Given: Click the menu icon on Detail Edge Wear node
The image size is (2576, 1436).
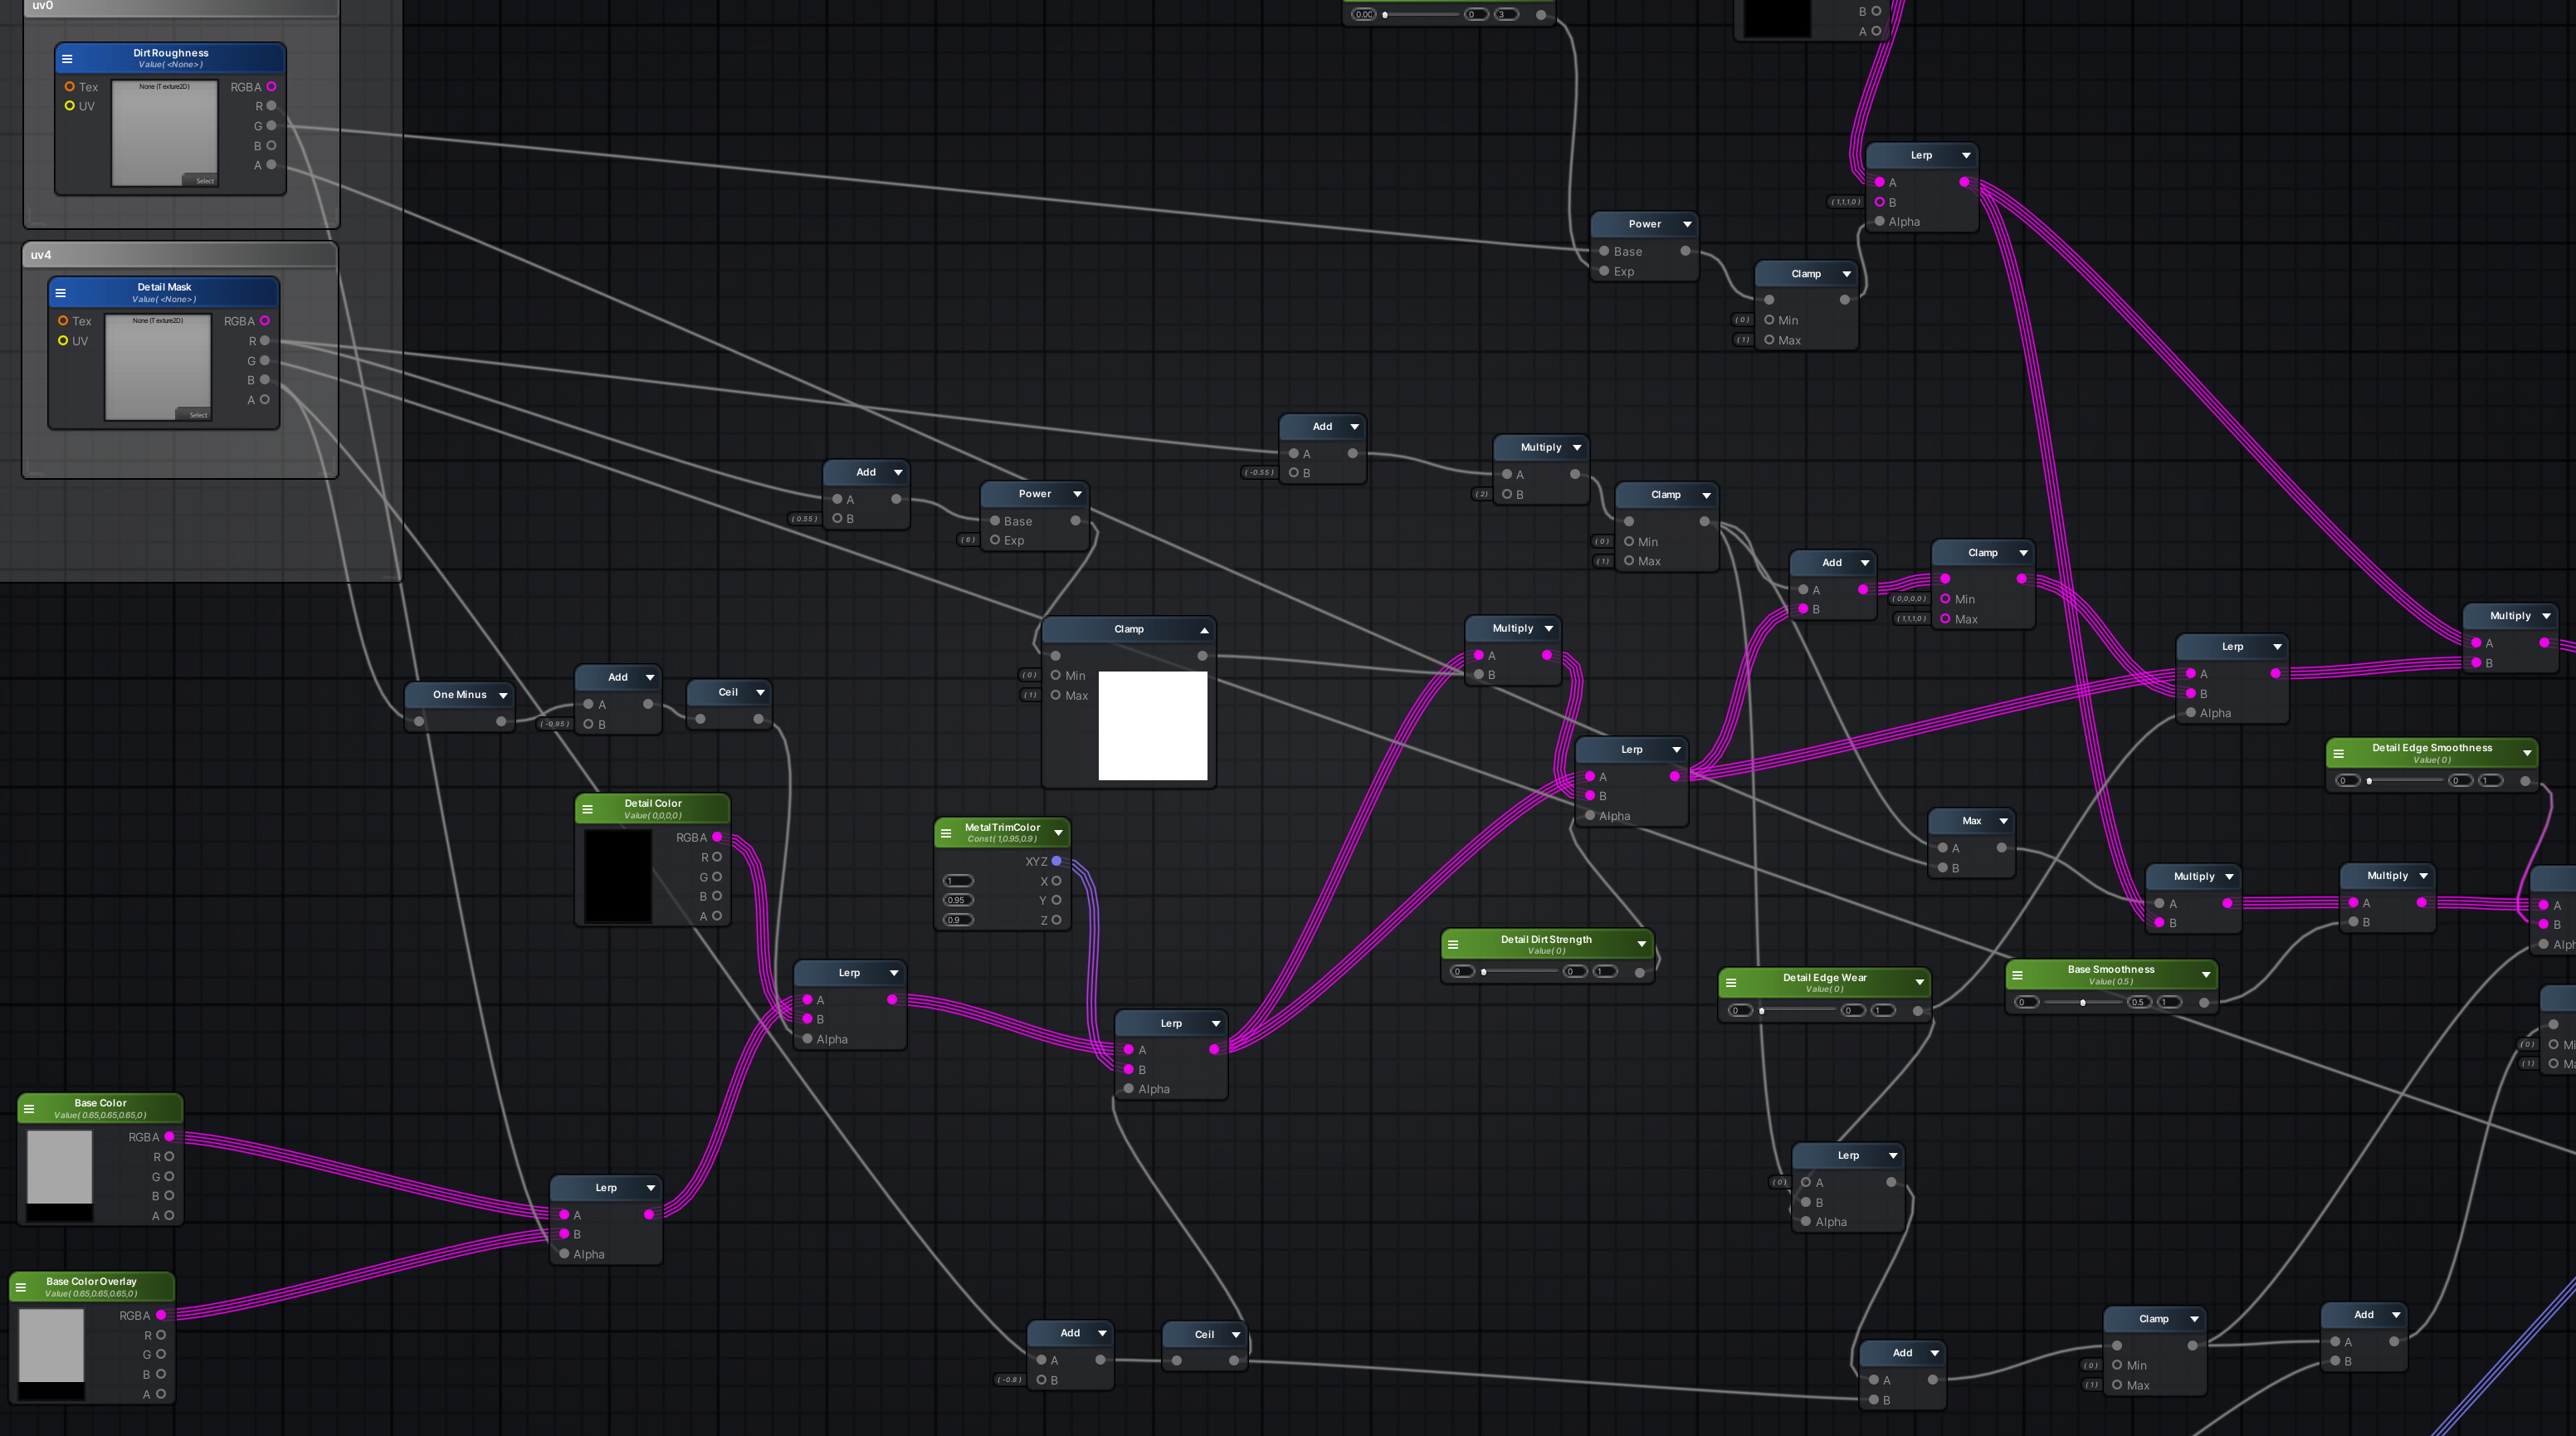Looking at the screenshot, I should [x=1732, y=982].
